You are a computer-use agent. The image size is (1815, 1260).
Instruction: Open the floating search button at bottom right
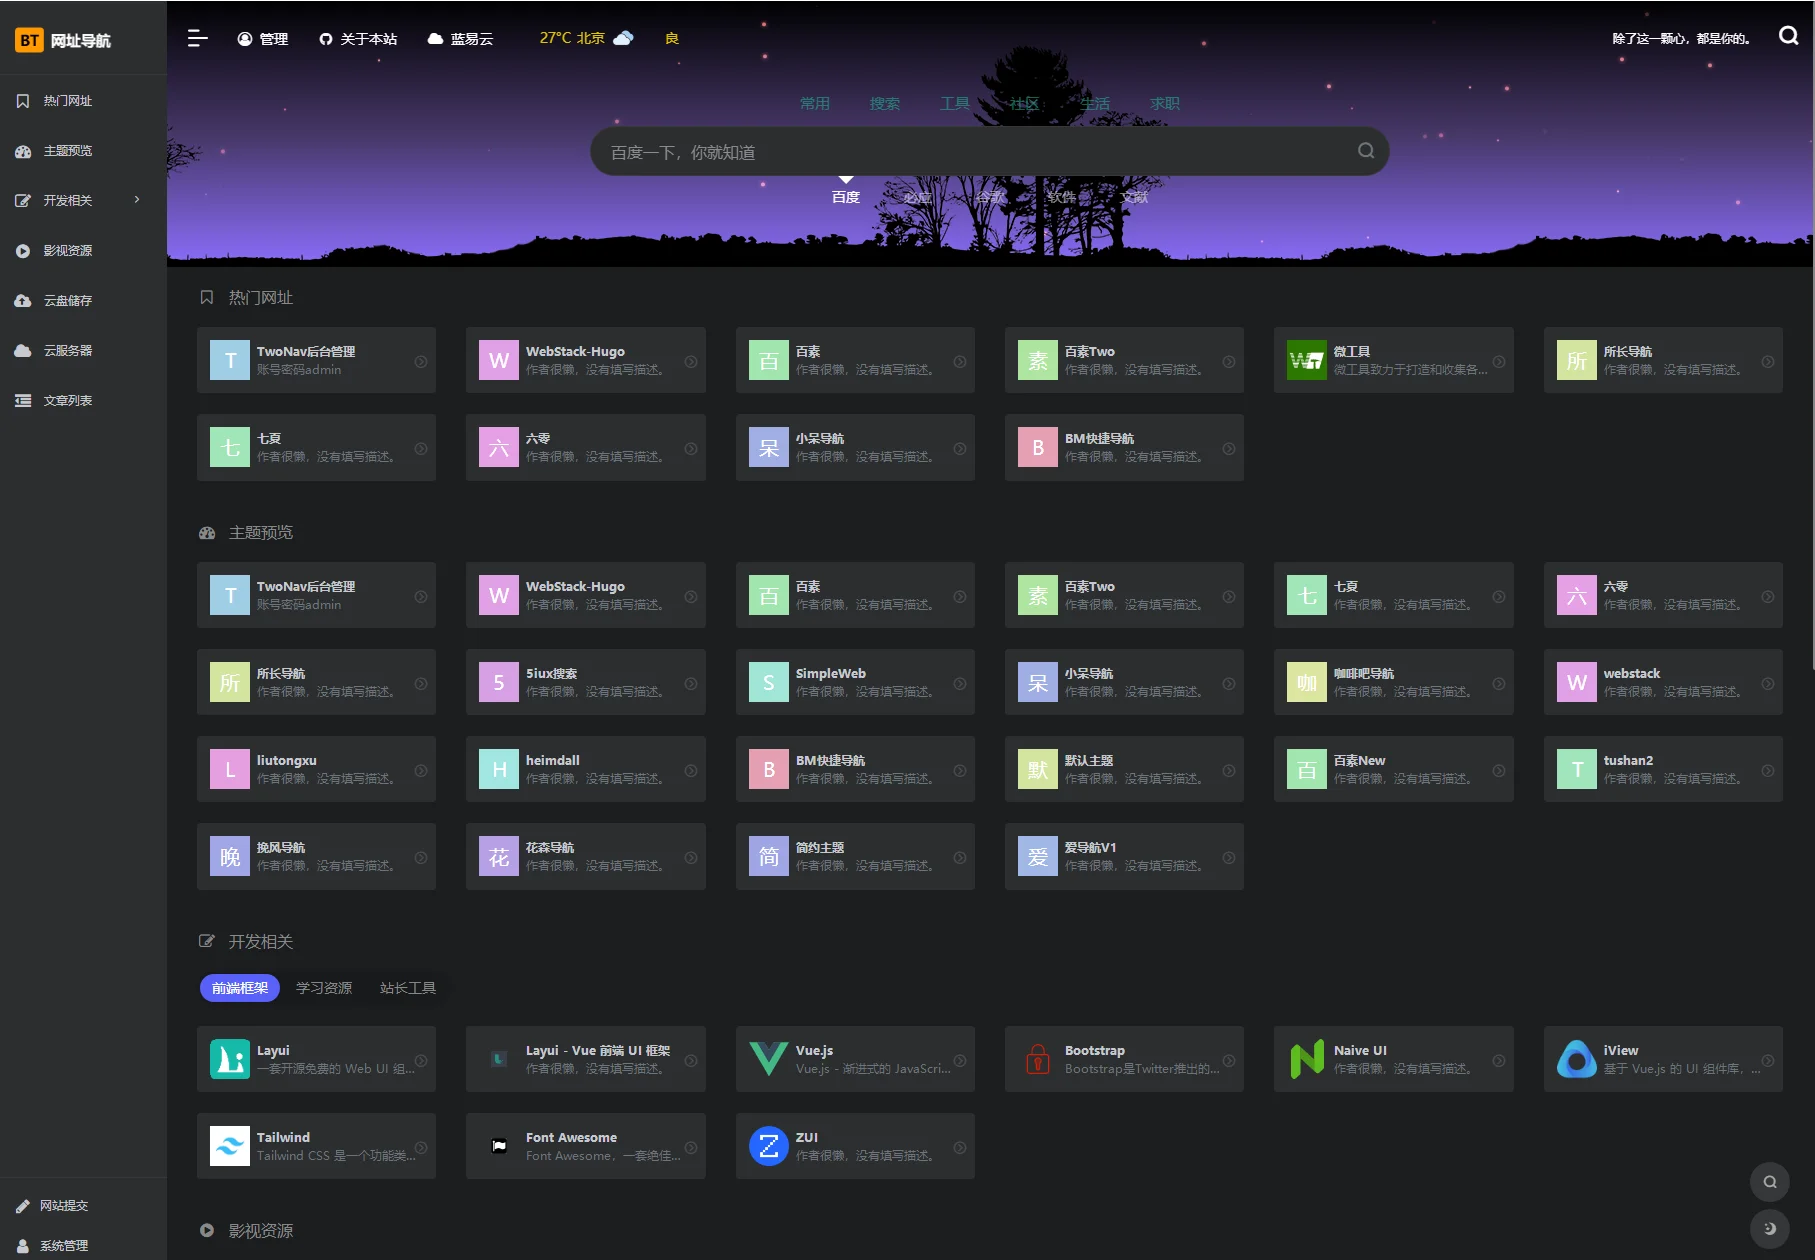1769,1182
